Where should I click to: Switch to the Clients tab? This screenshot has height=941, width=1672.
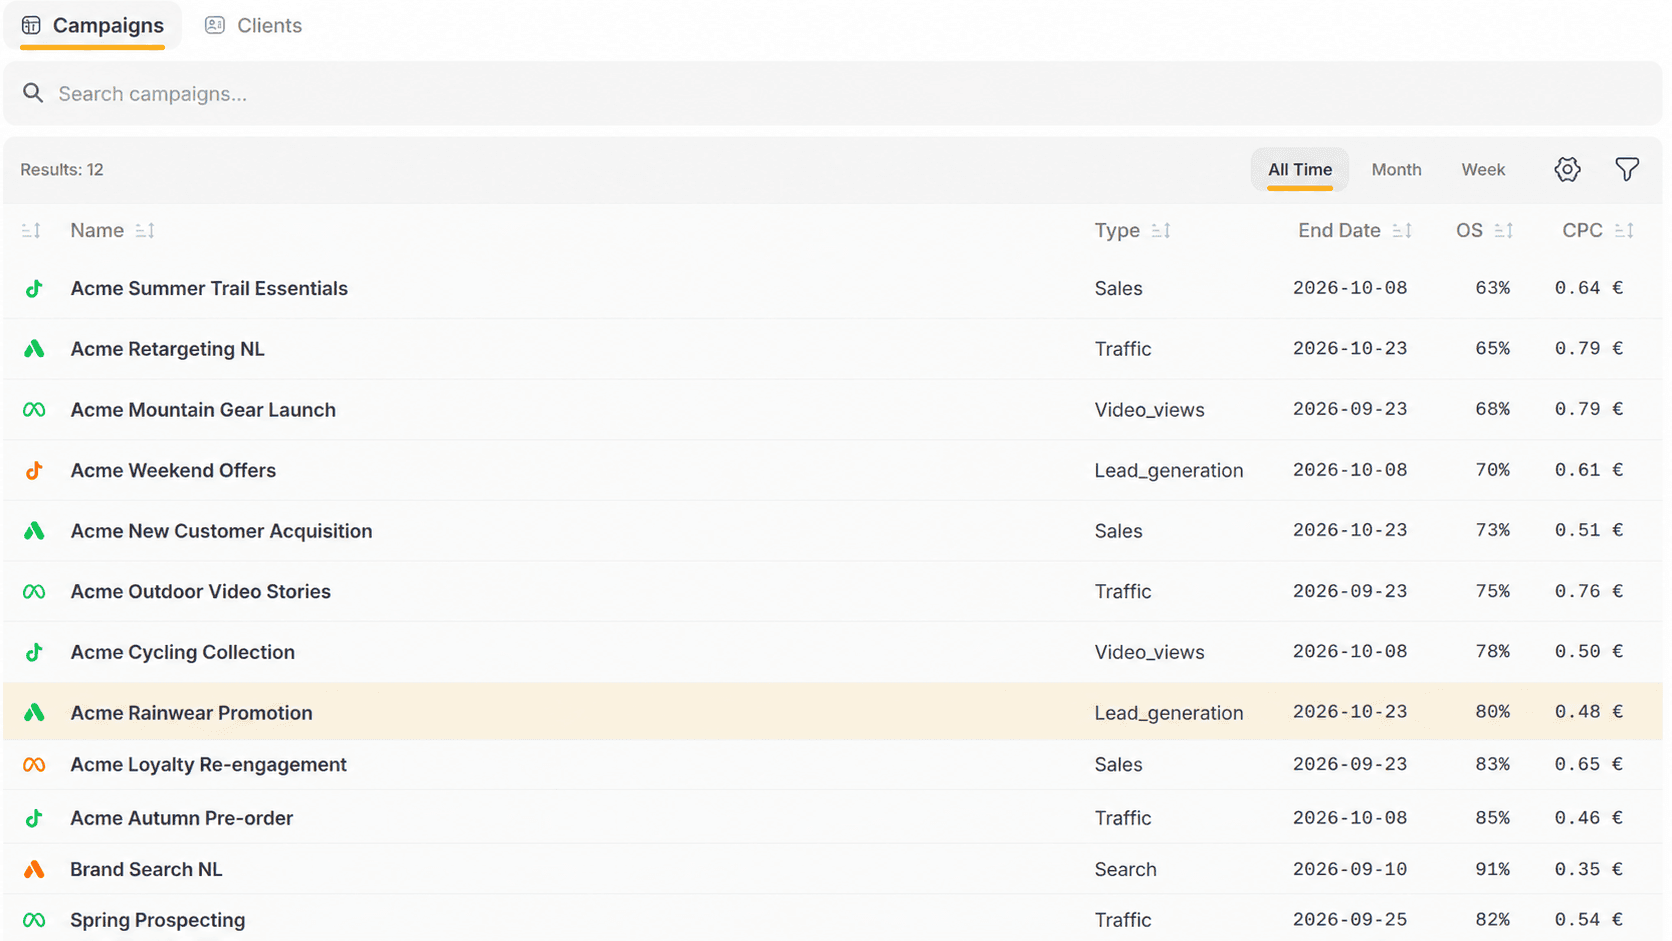(x=253, y=26)
